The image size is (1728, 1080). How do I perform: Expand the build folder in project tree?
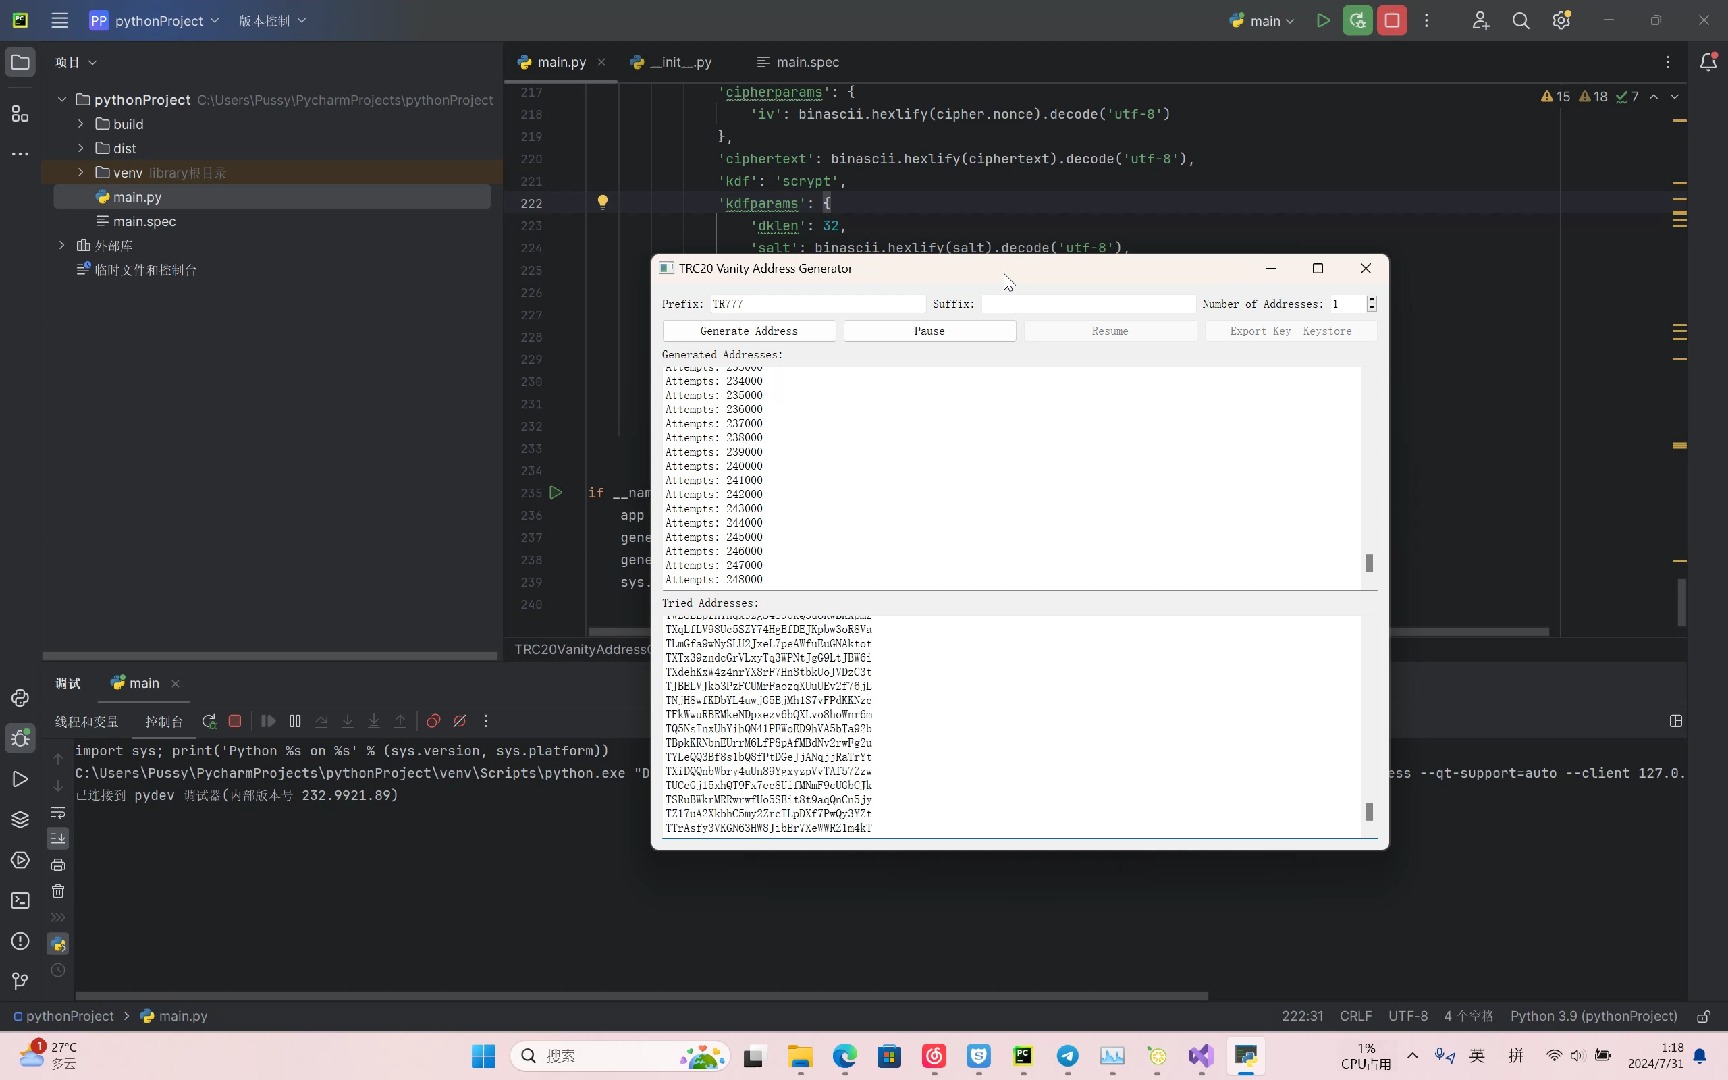point(81,124)
